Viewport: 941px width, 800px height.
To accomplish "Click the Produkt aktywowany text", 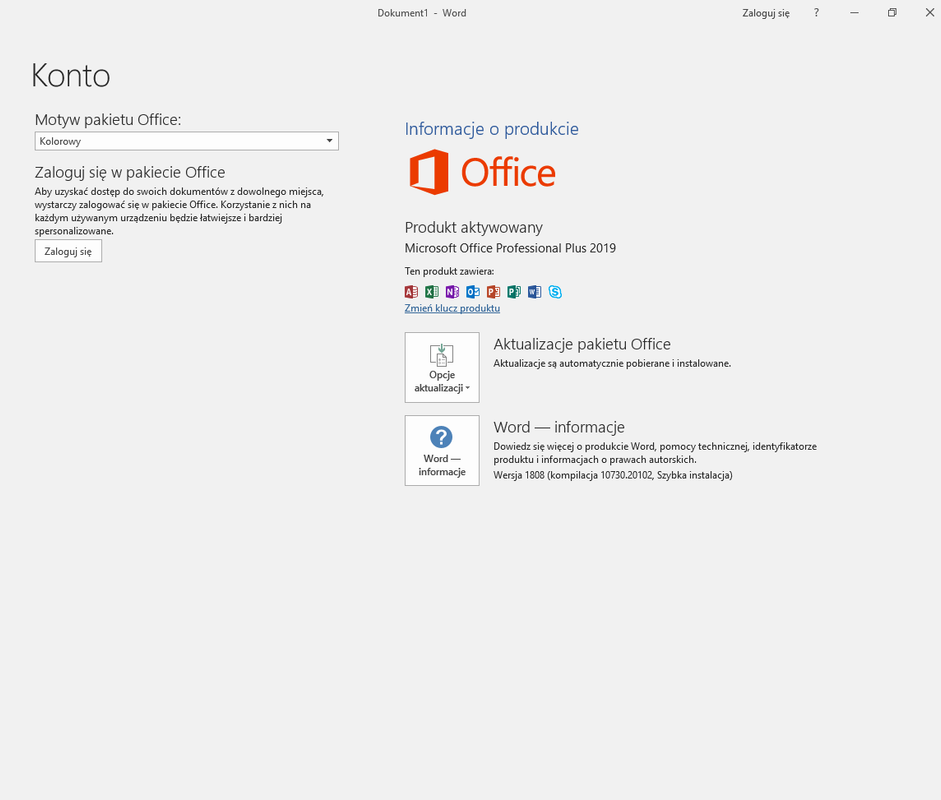I will (474, 227).
